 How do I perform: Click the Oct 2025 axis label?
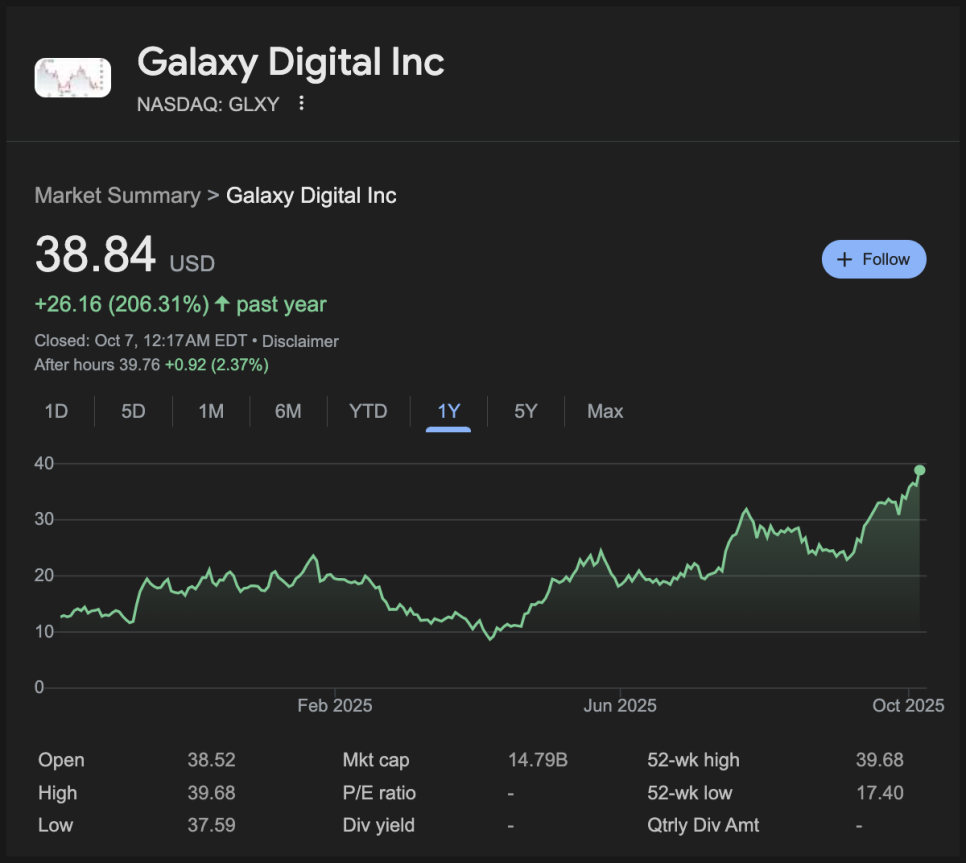(908, 706)
